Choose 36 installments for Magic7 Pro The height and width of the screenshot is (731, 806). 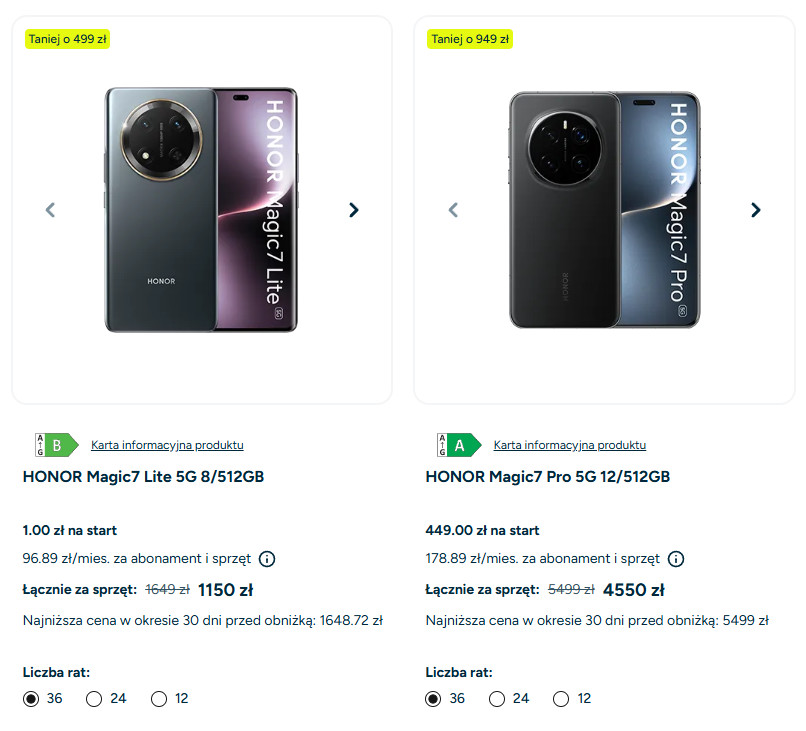click(433, 699)
